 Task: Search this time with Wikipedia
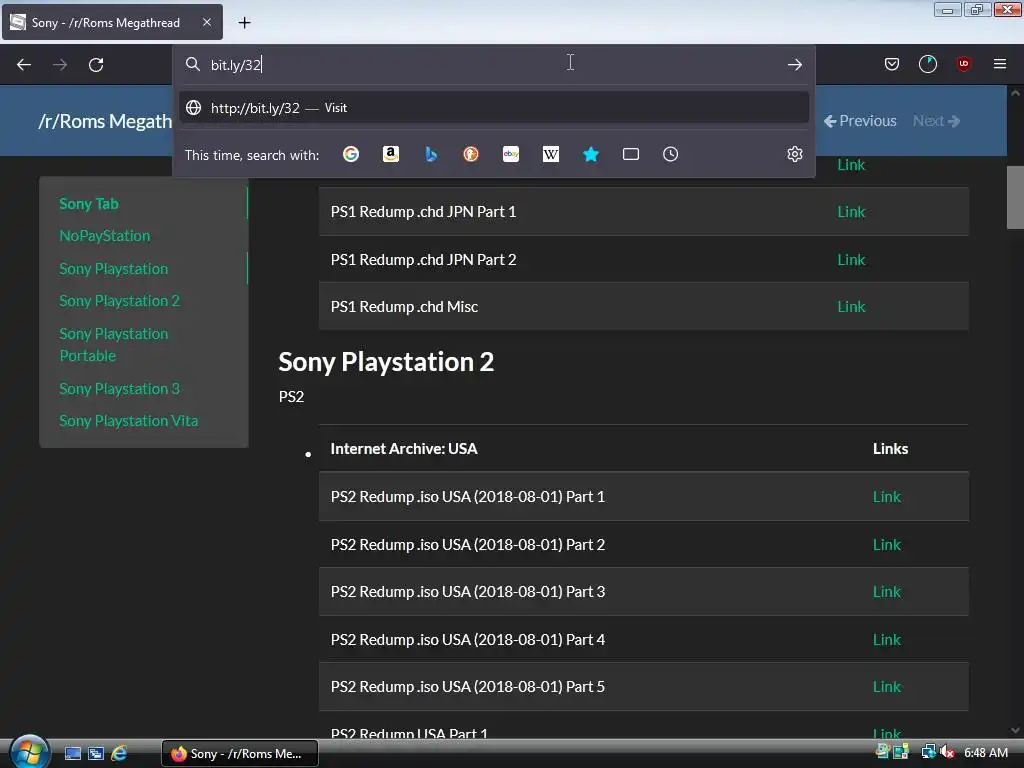[x=551, y=154]
